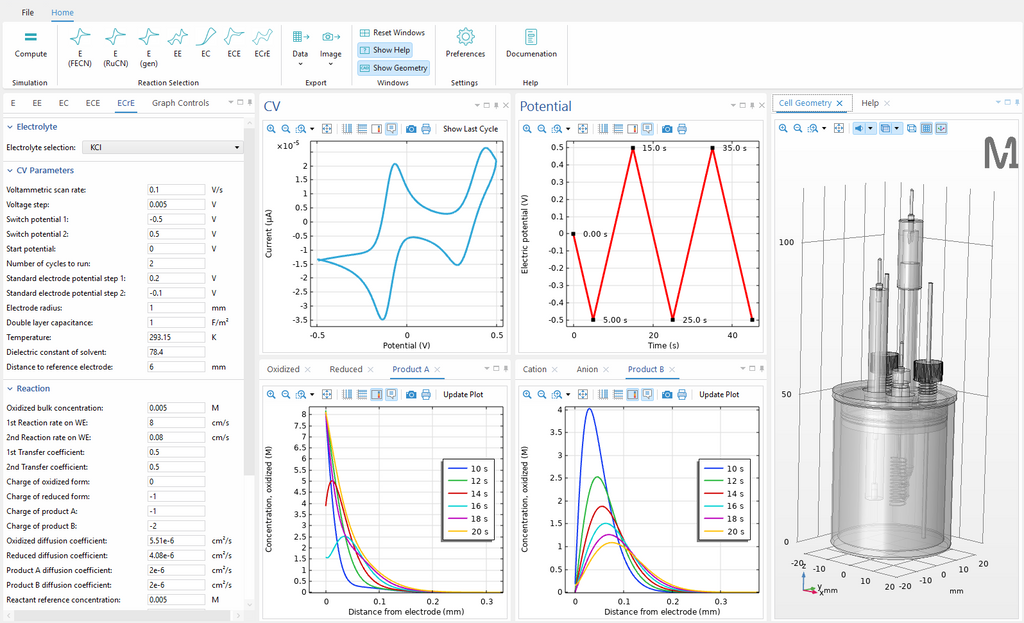
Task: Click Update Plot in the Cation panel
Action: (x=721, y=394)
